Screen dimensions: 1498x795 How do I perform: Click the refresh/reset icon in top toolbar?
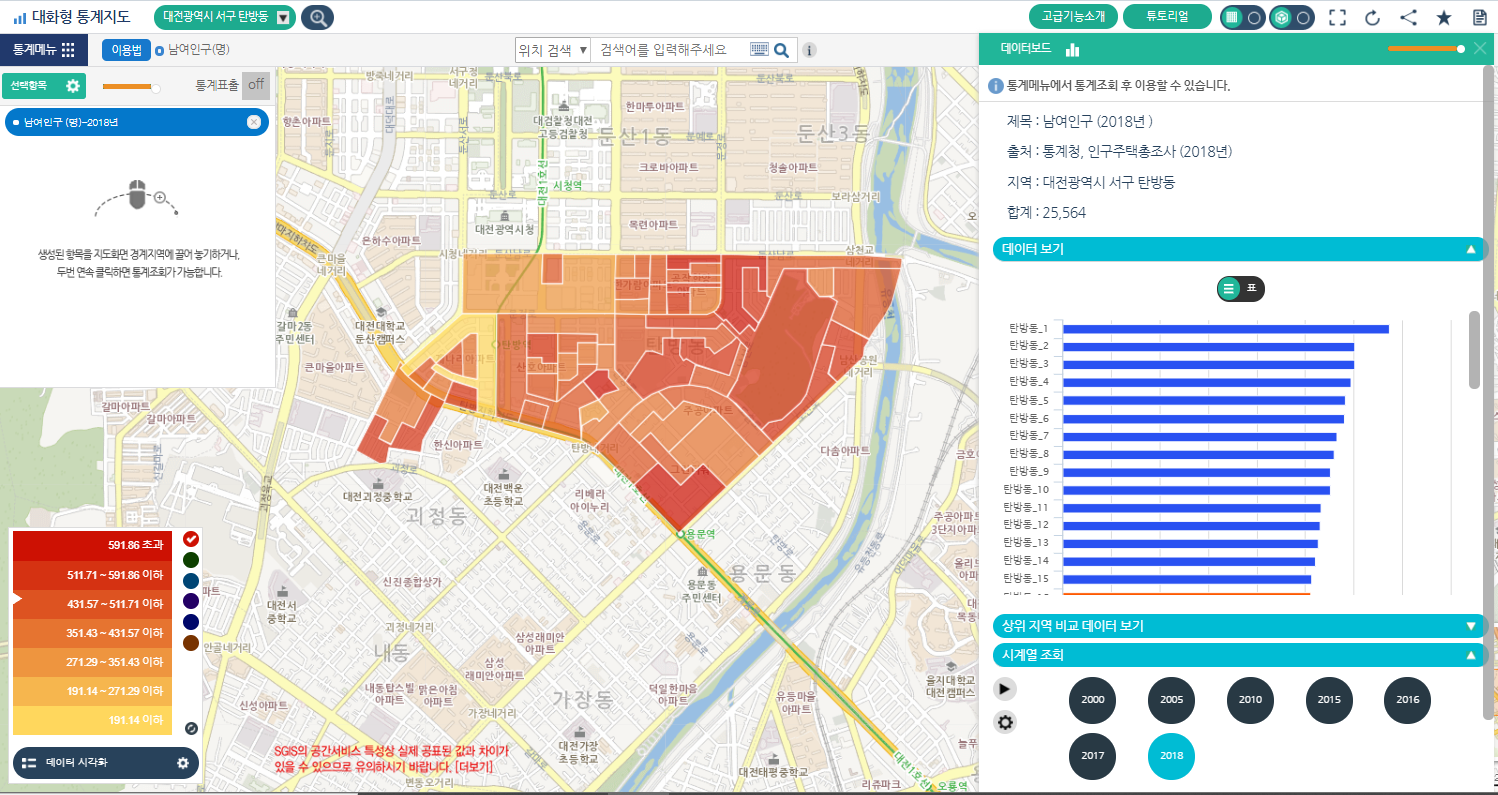[1372, 17]
